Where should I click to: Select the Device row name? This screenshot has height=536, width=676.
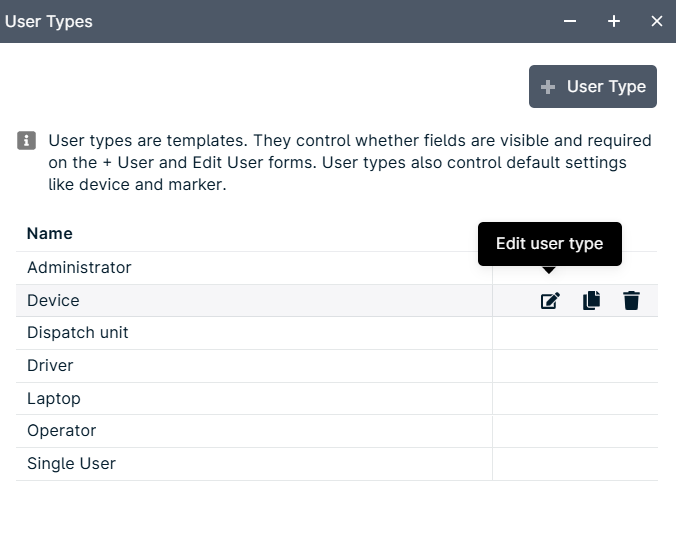point(53,301)
